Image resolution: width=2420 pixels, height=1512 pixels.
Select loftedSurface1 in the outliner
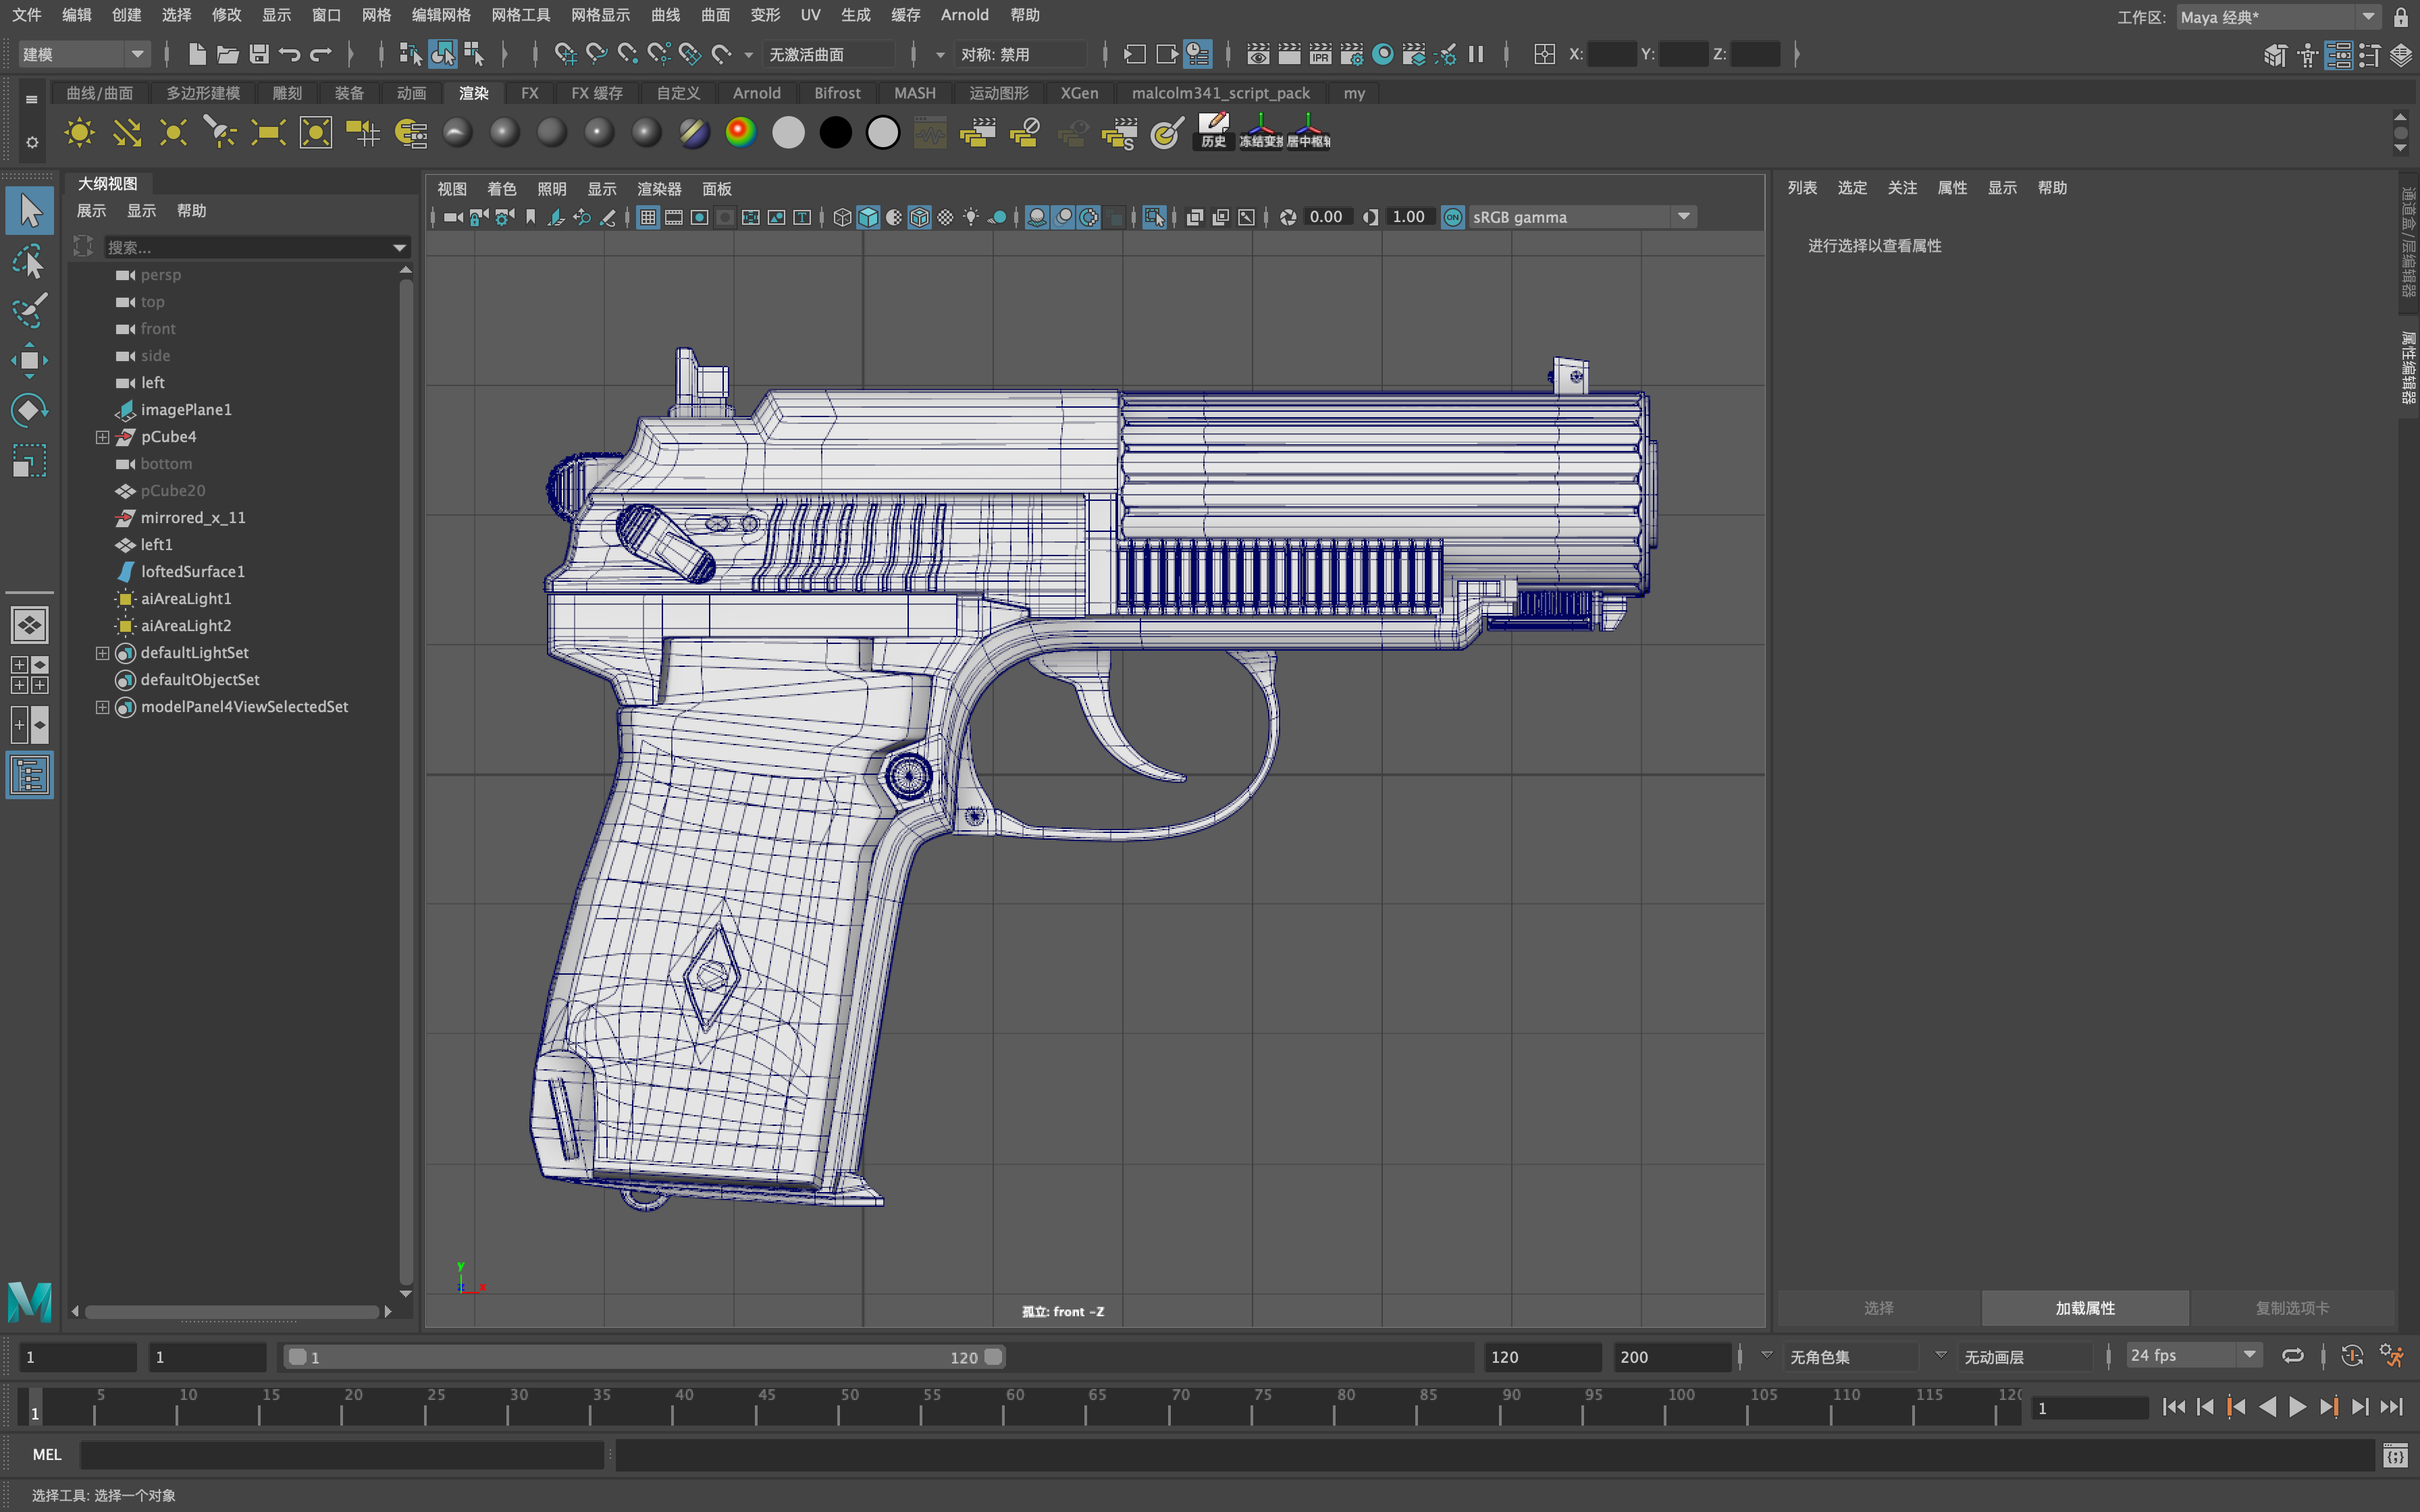click(192, 572)
